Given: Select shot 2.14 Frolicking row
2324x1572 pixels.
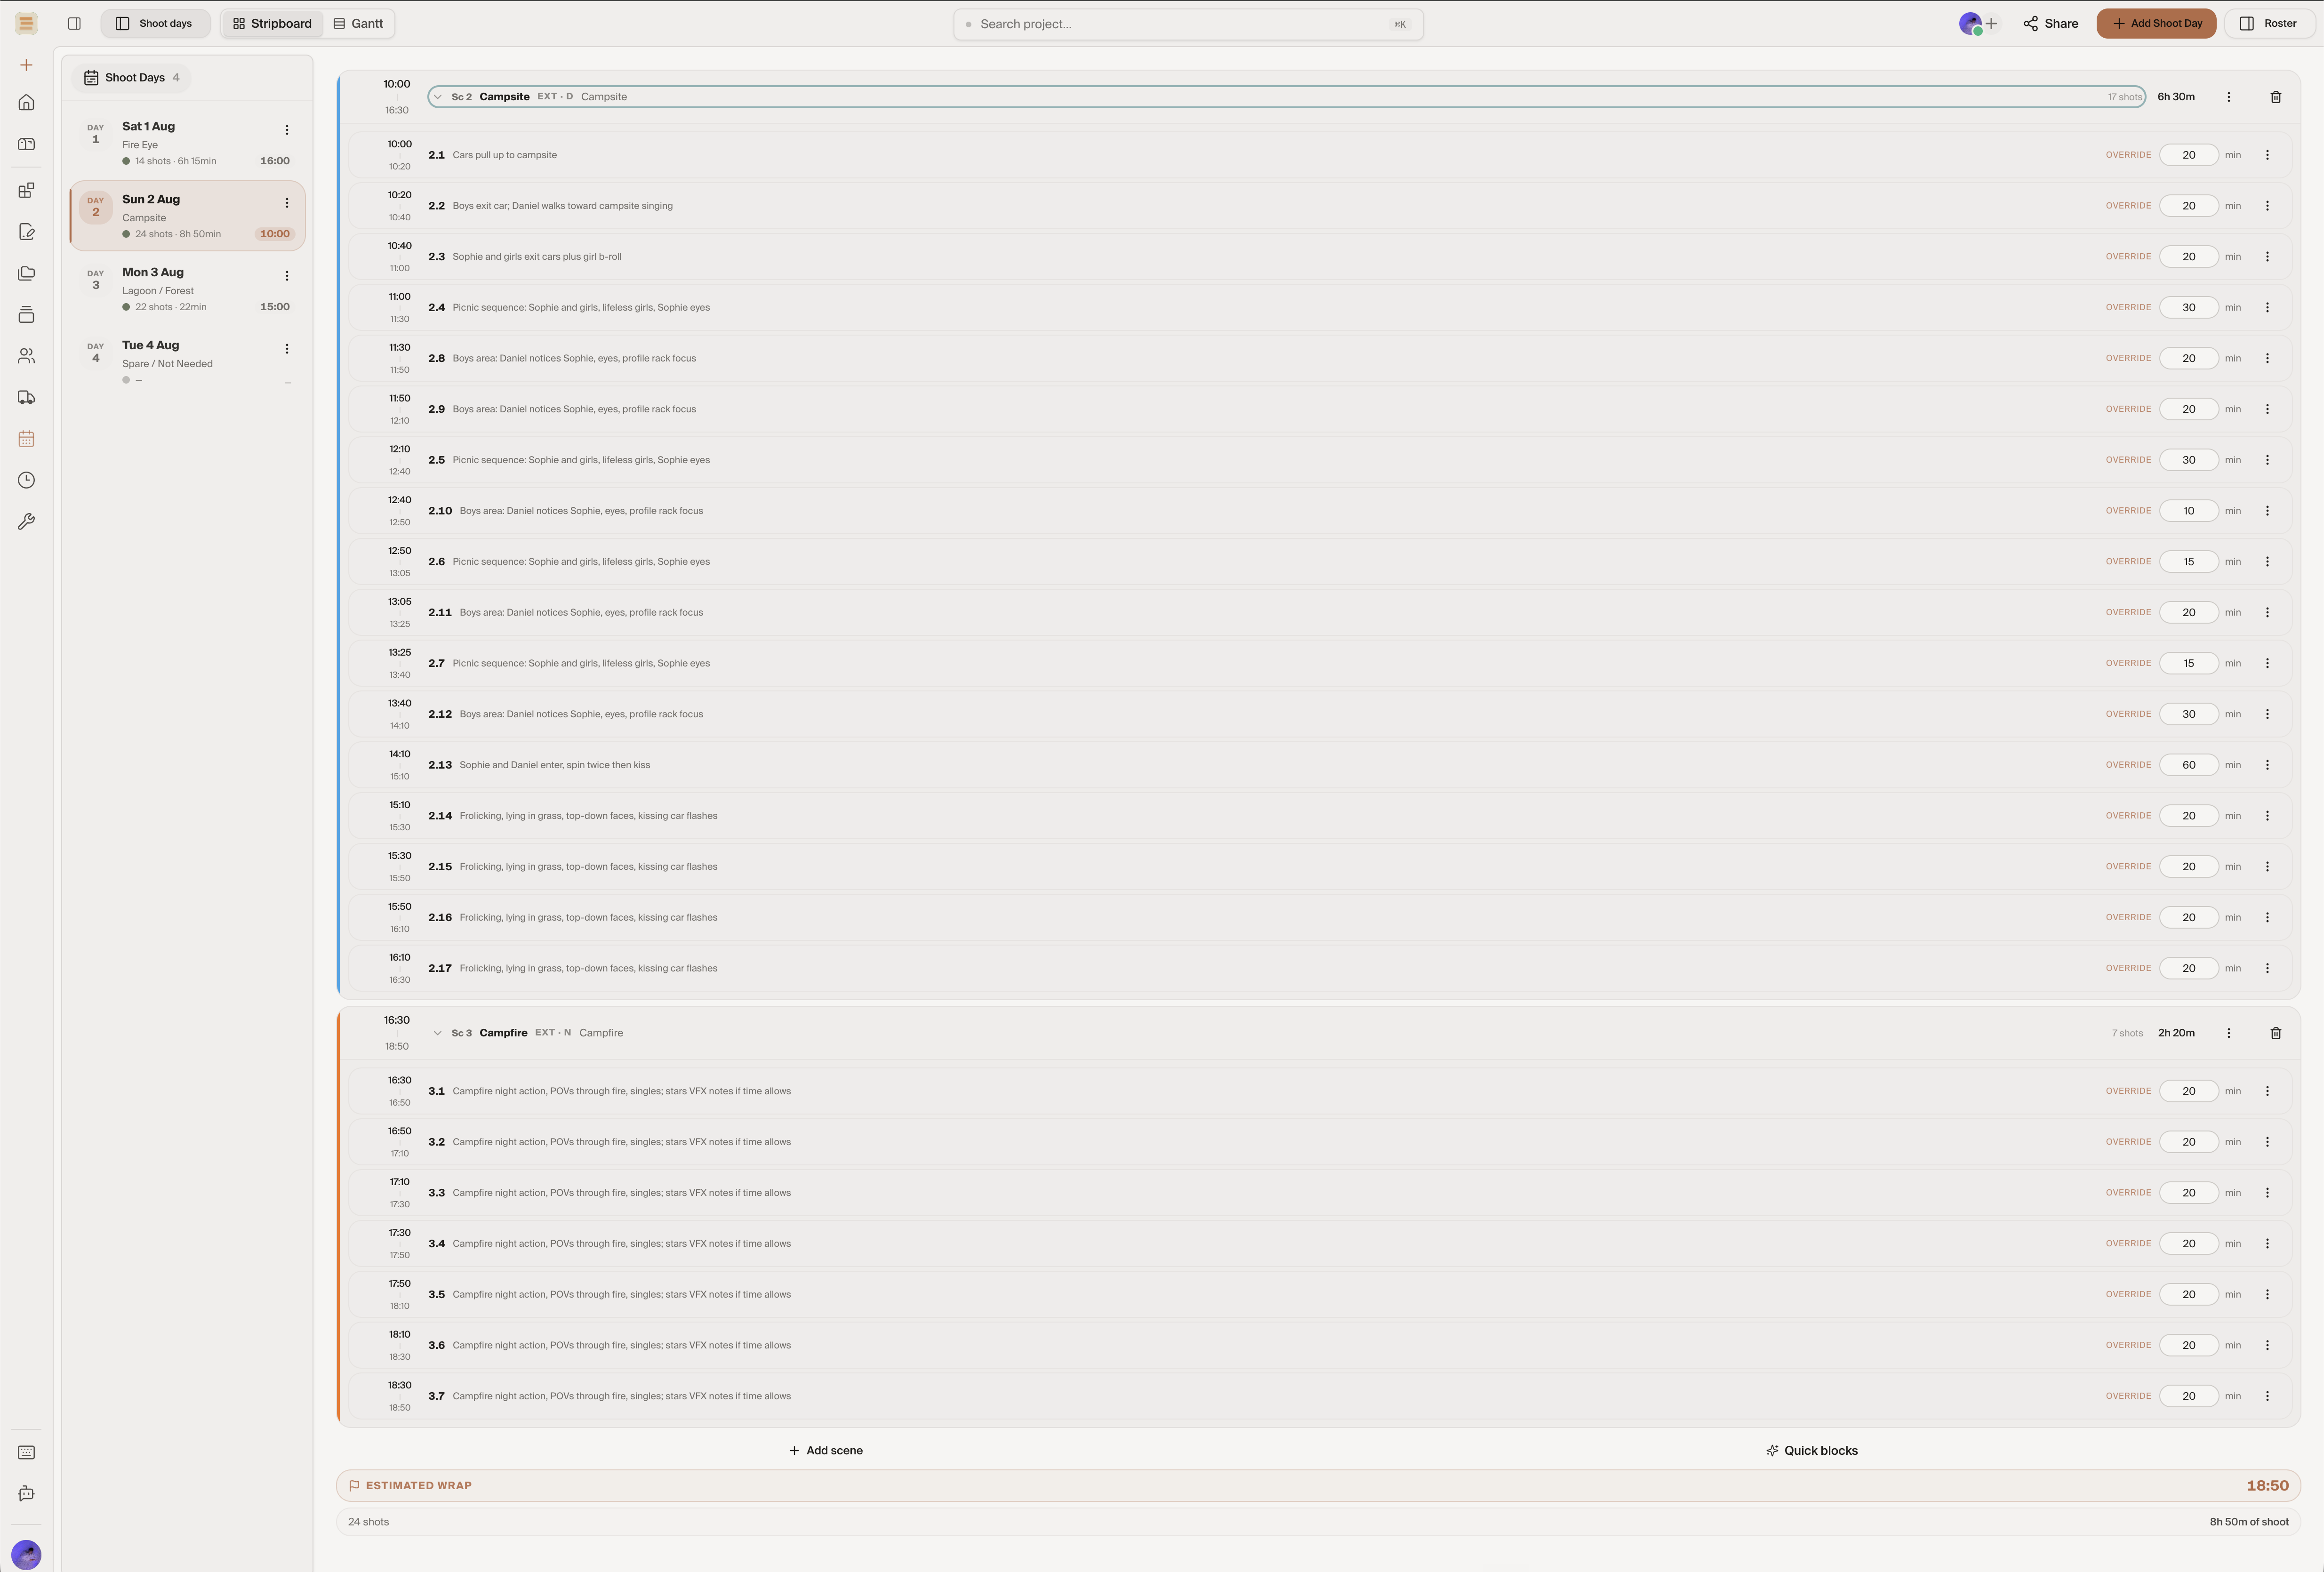Looking at the screenshot, I should (1320, 816).
